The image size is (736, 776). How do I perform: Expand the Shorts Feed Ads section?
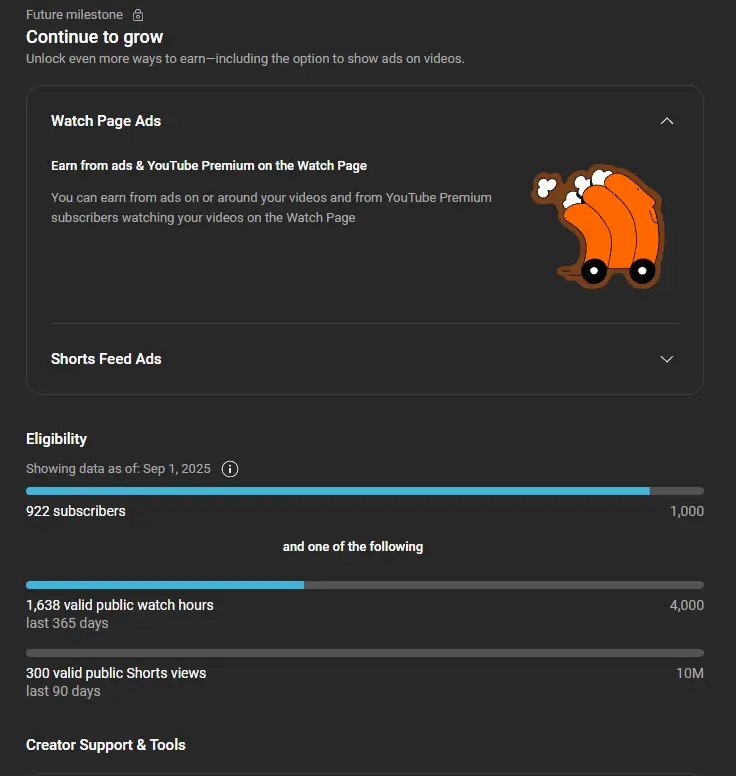[x=667, y=359]
